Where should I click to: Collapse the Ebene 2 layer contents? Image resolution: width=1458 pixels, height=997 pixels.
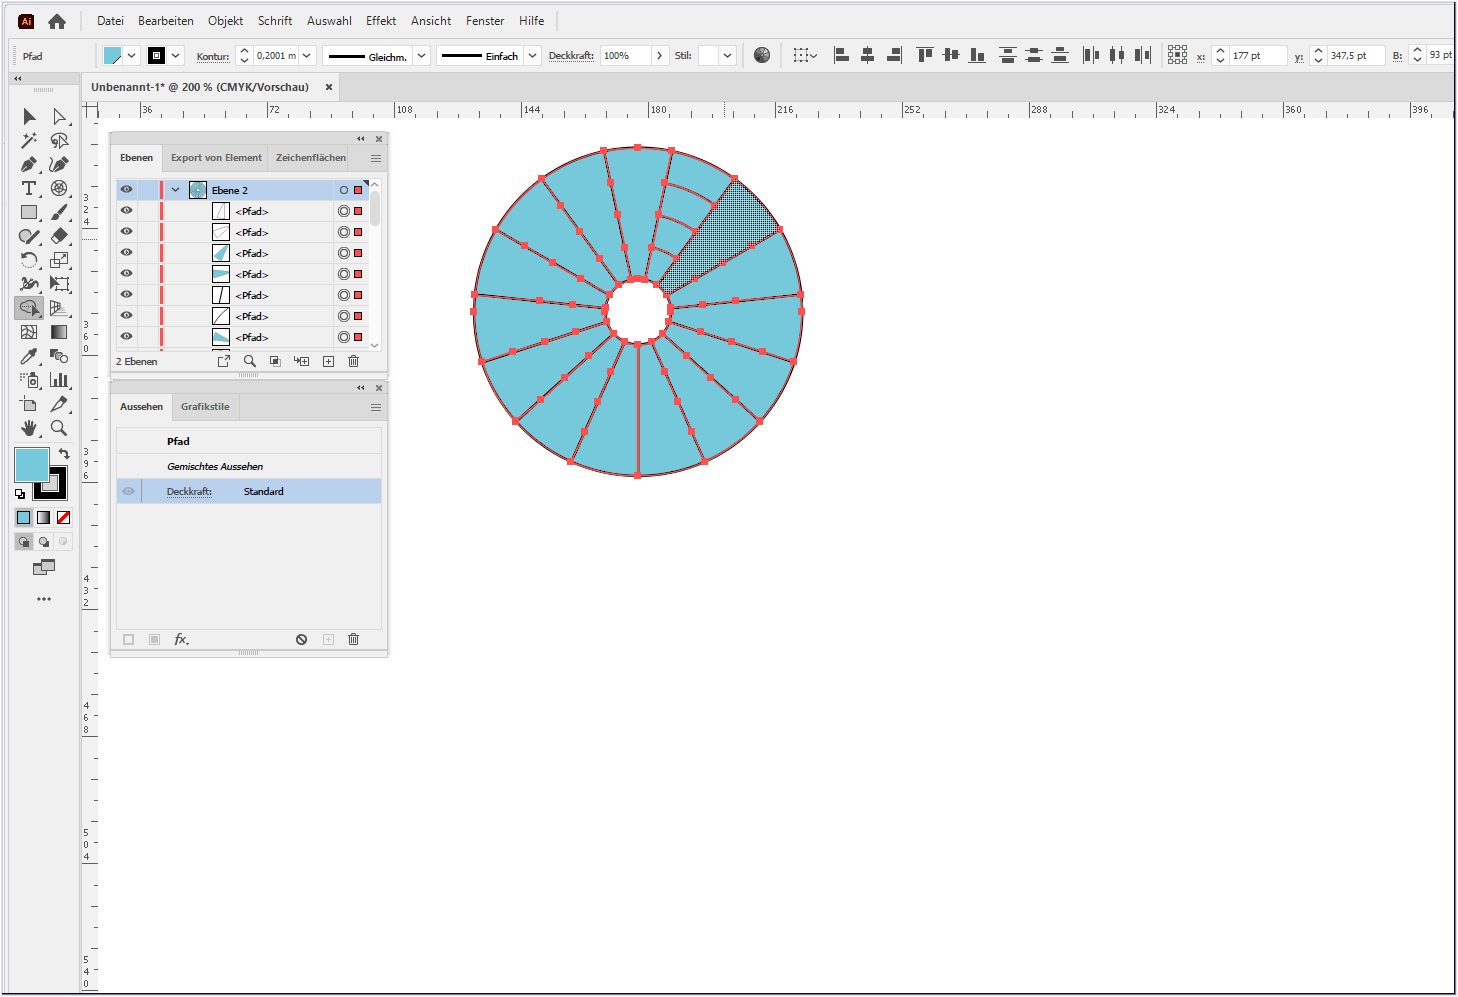point(175,189)
